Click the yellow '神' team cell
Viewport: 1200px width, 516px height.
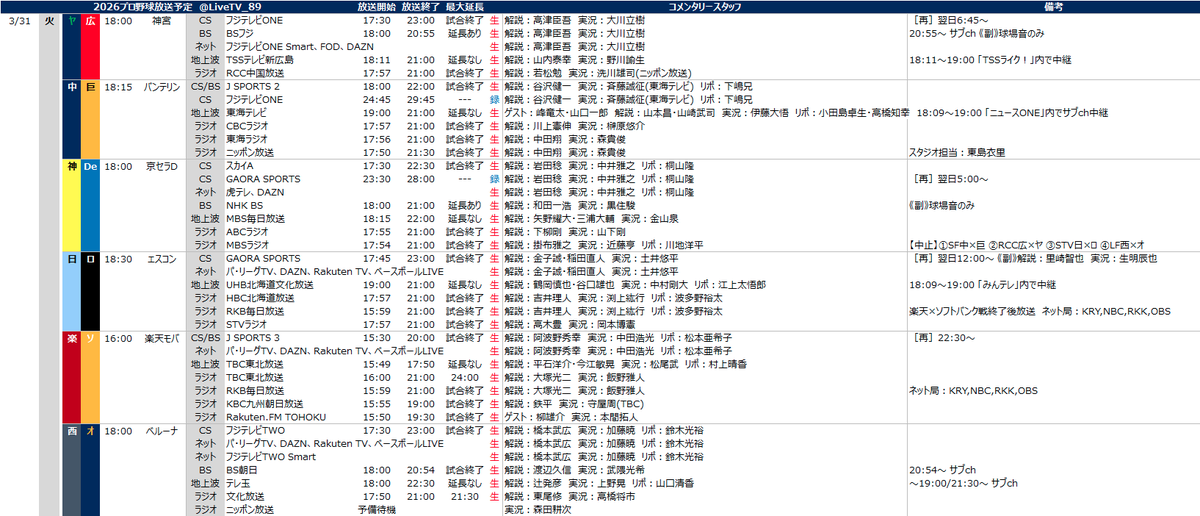(x=70, y=204)
